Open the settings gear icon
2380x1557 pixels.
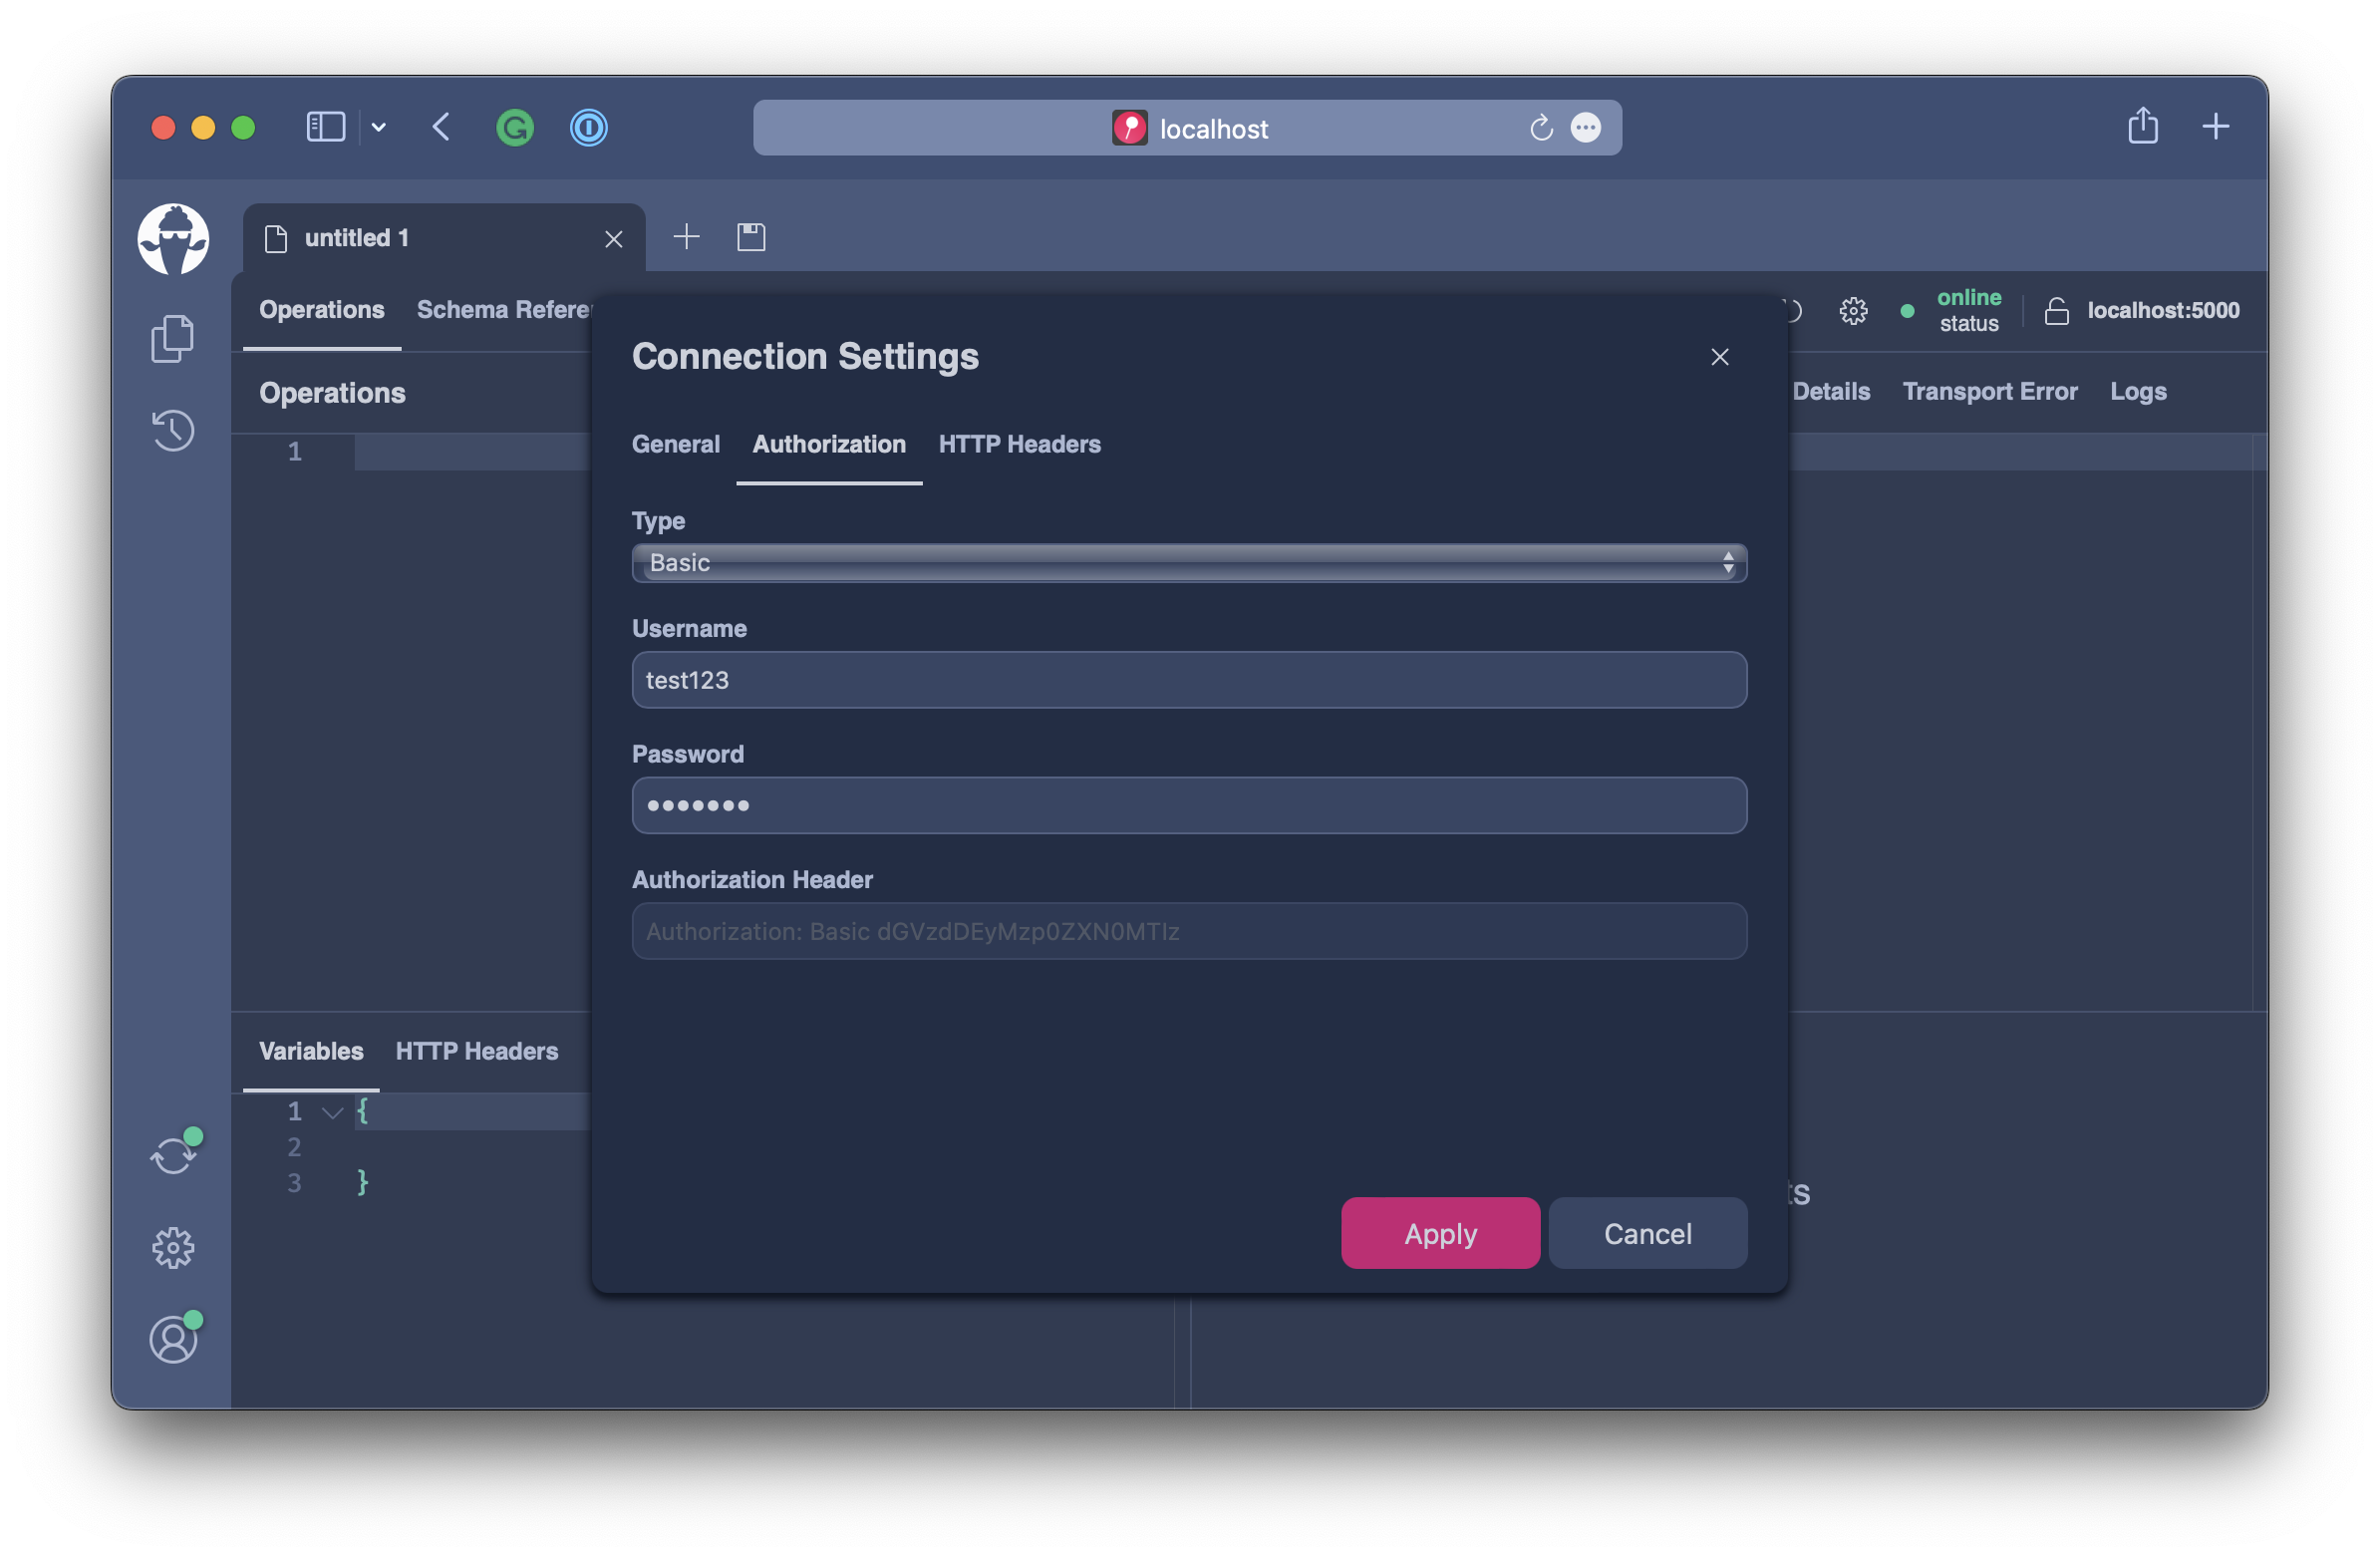173,1246
